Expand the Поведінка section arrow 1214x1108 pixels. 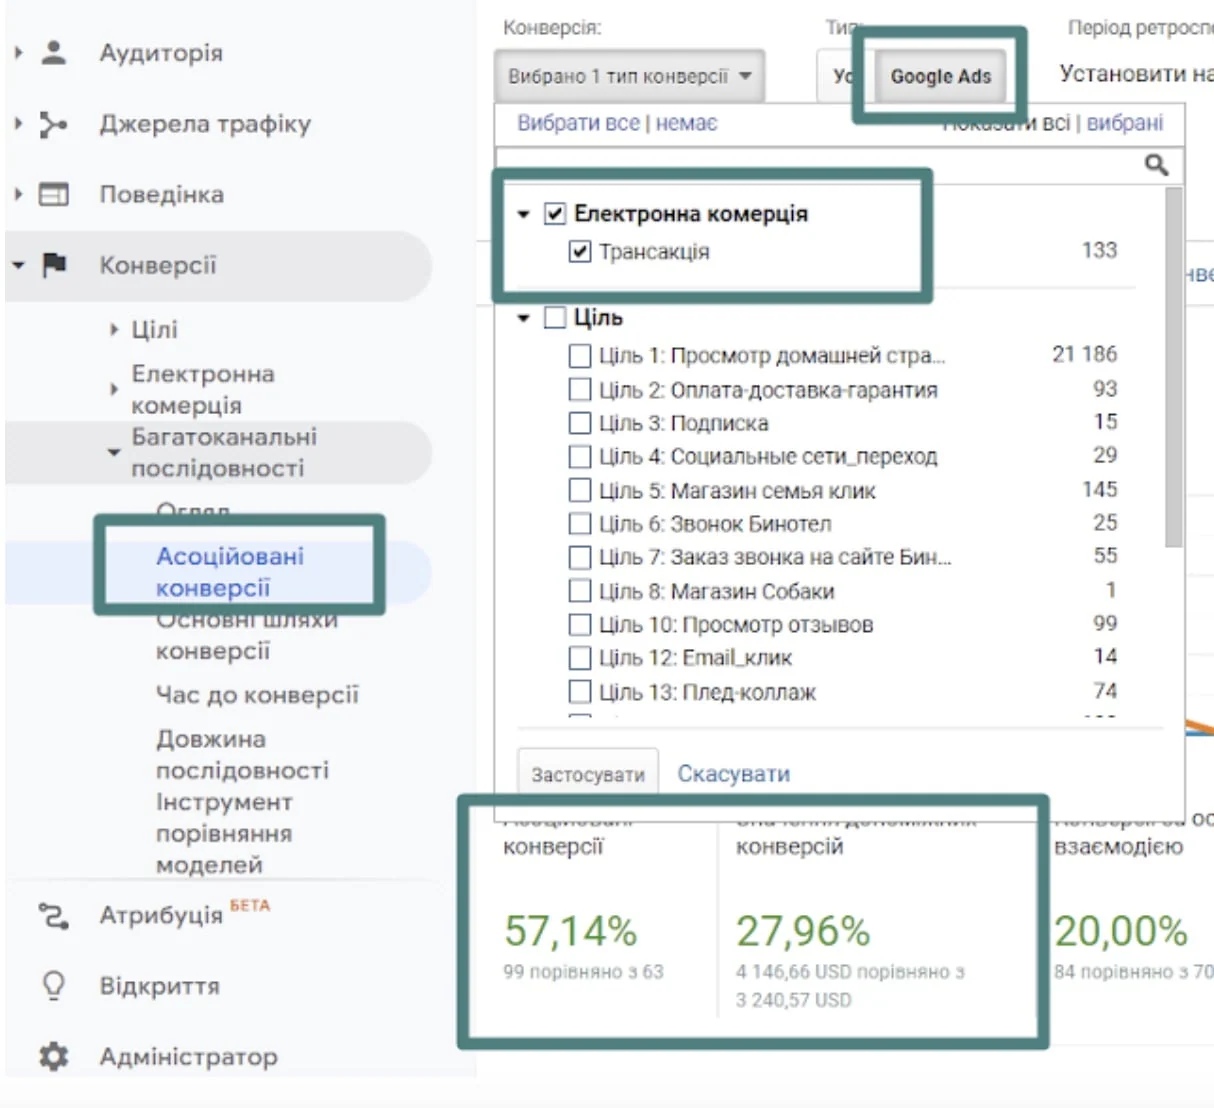point(18,194)
